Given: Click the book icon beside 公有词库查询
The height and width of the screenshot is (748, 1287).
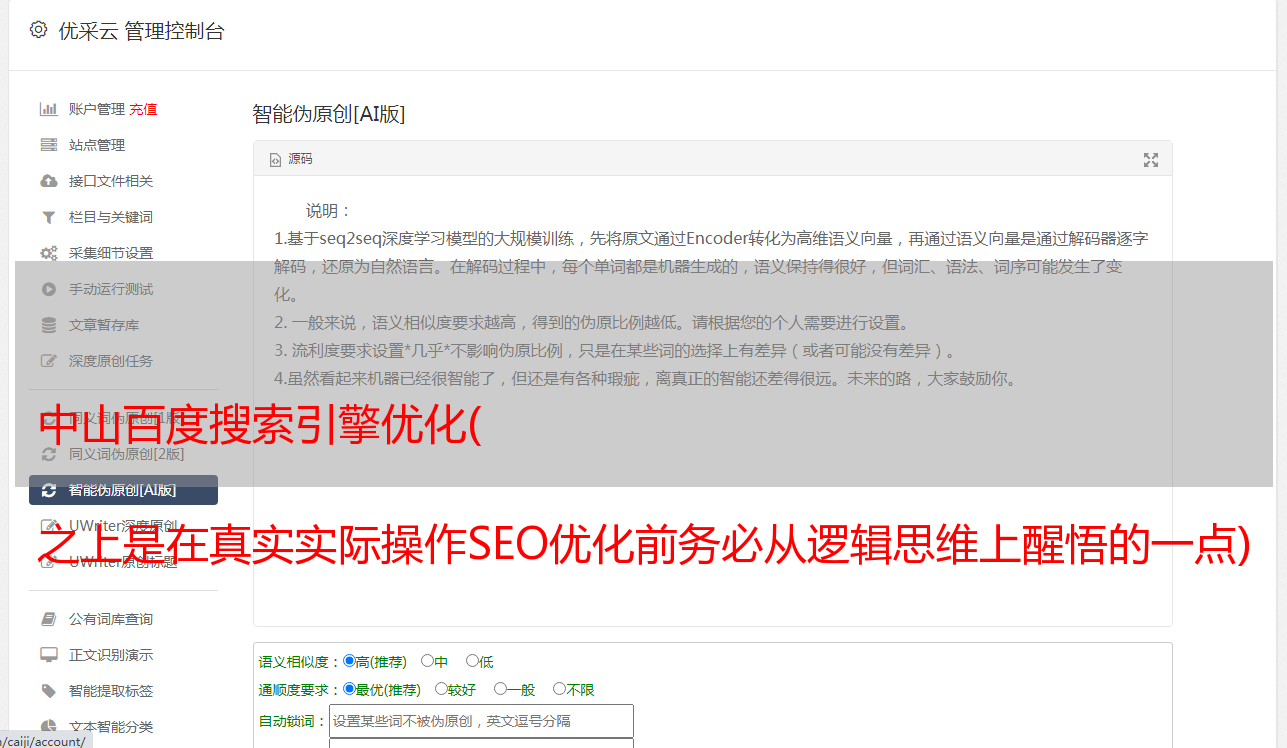Looking at the screenshot, I should coord(48,619).
